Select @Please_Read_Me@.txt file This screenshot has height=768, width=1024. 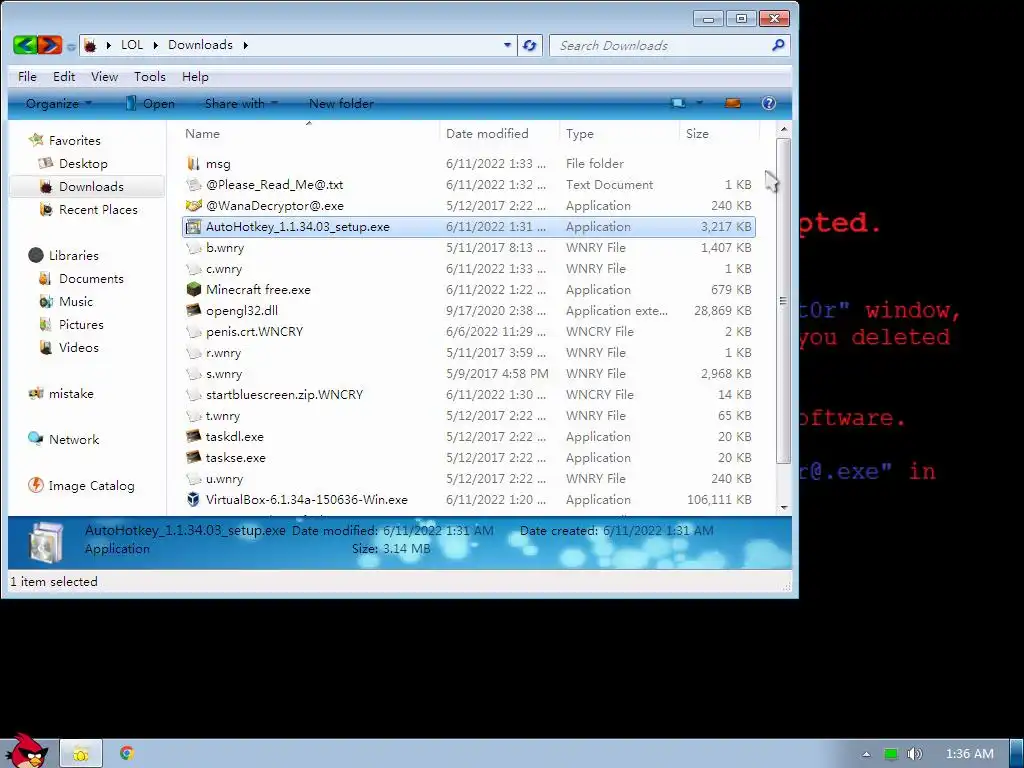(274, 184)
